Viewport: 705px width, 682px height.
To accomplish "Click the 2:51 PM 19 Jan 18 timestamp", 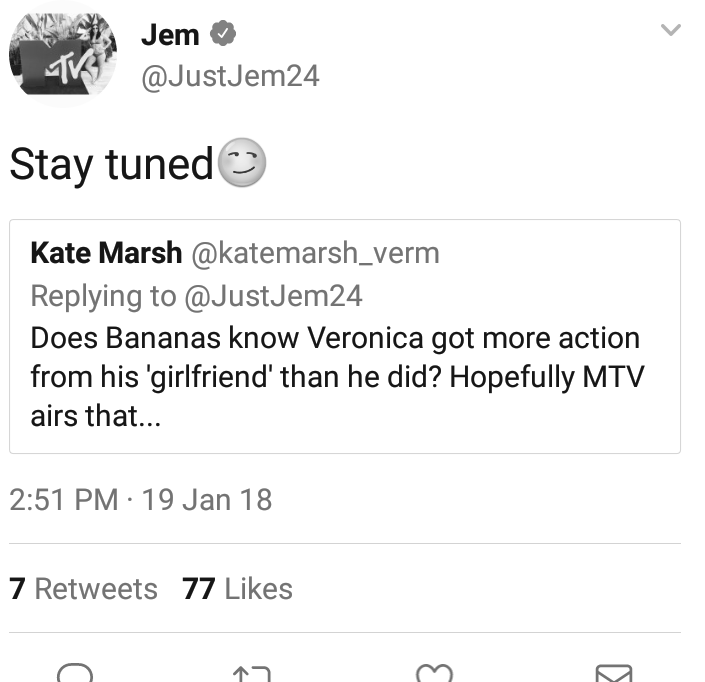I will pyautogui.click(x=141, y=500).
